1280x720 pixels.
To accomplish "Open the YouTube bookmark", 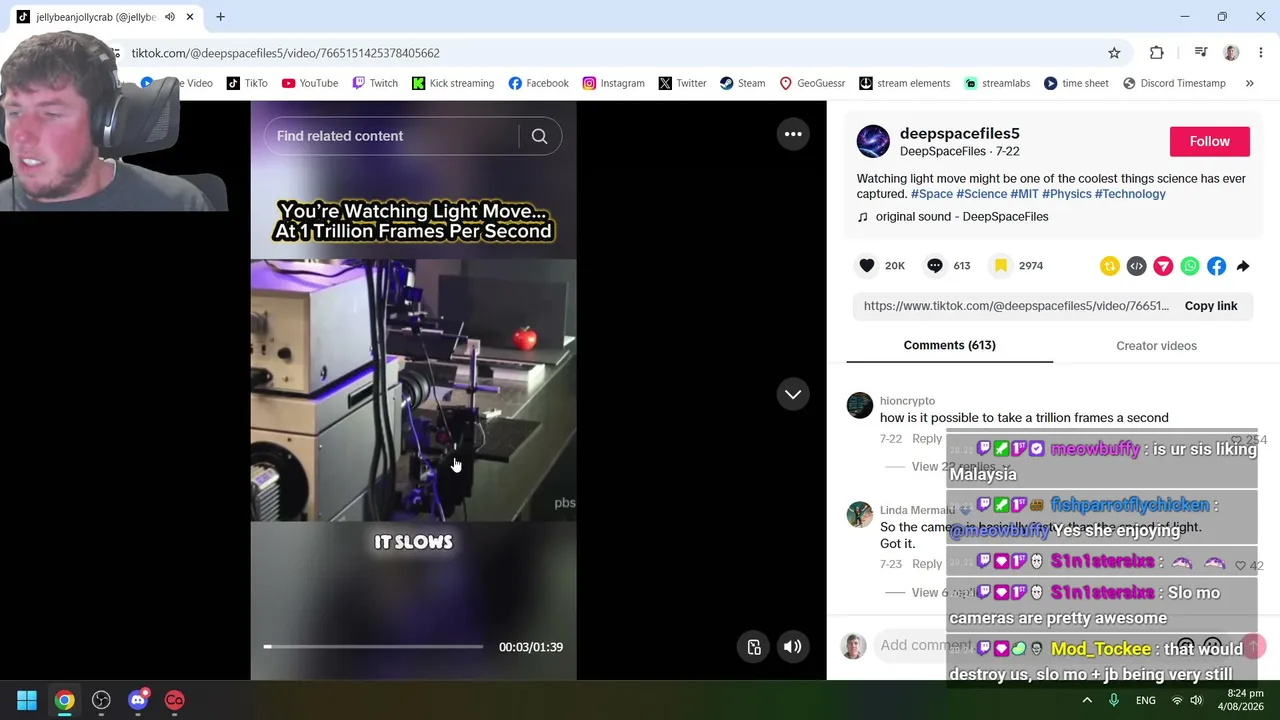I will (310, 83).
